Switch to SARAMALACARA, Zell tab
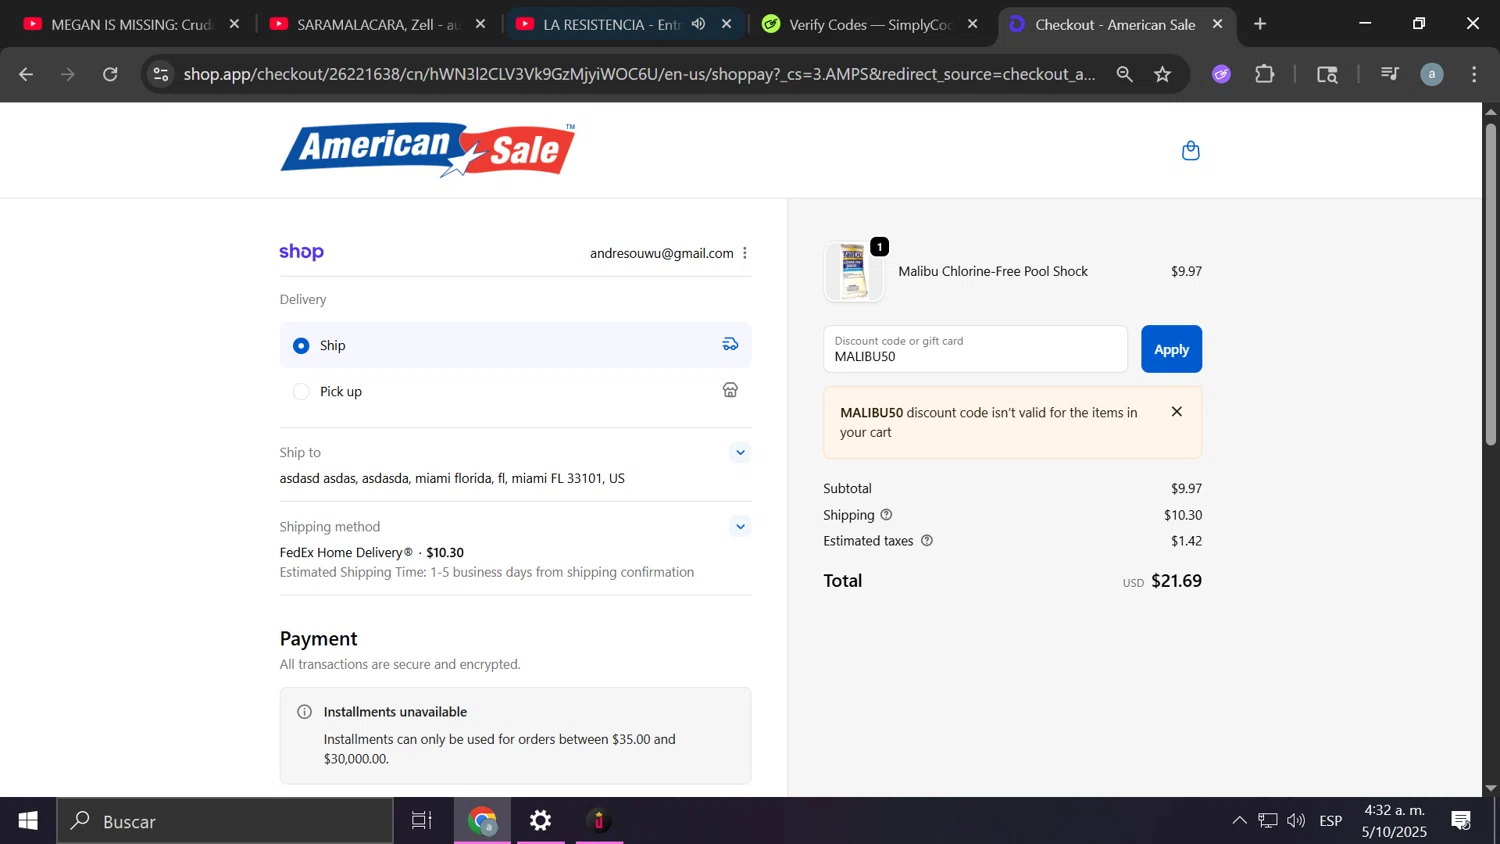 click(x=378, y=24)
